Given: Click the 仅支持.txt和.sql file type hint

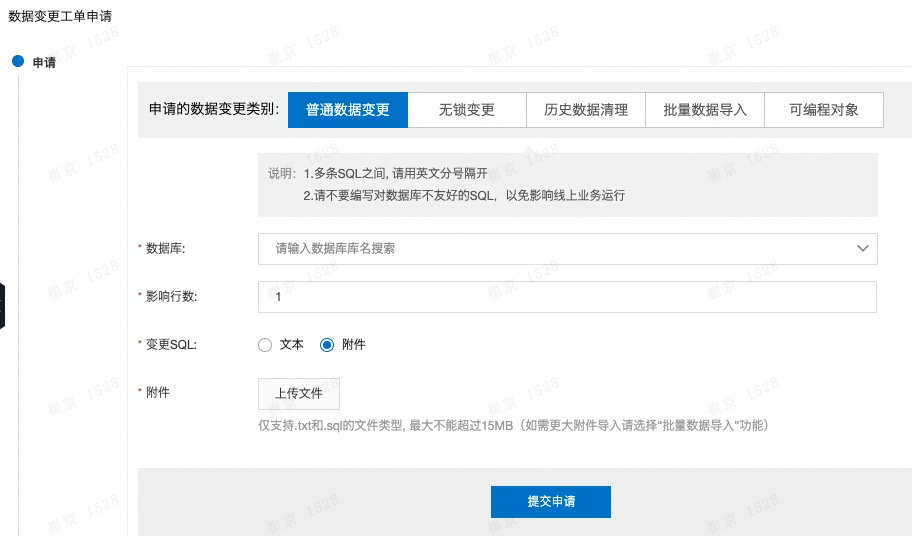Looking at the screenshot, I should pyautogui.click(x=514, y=426).
